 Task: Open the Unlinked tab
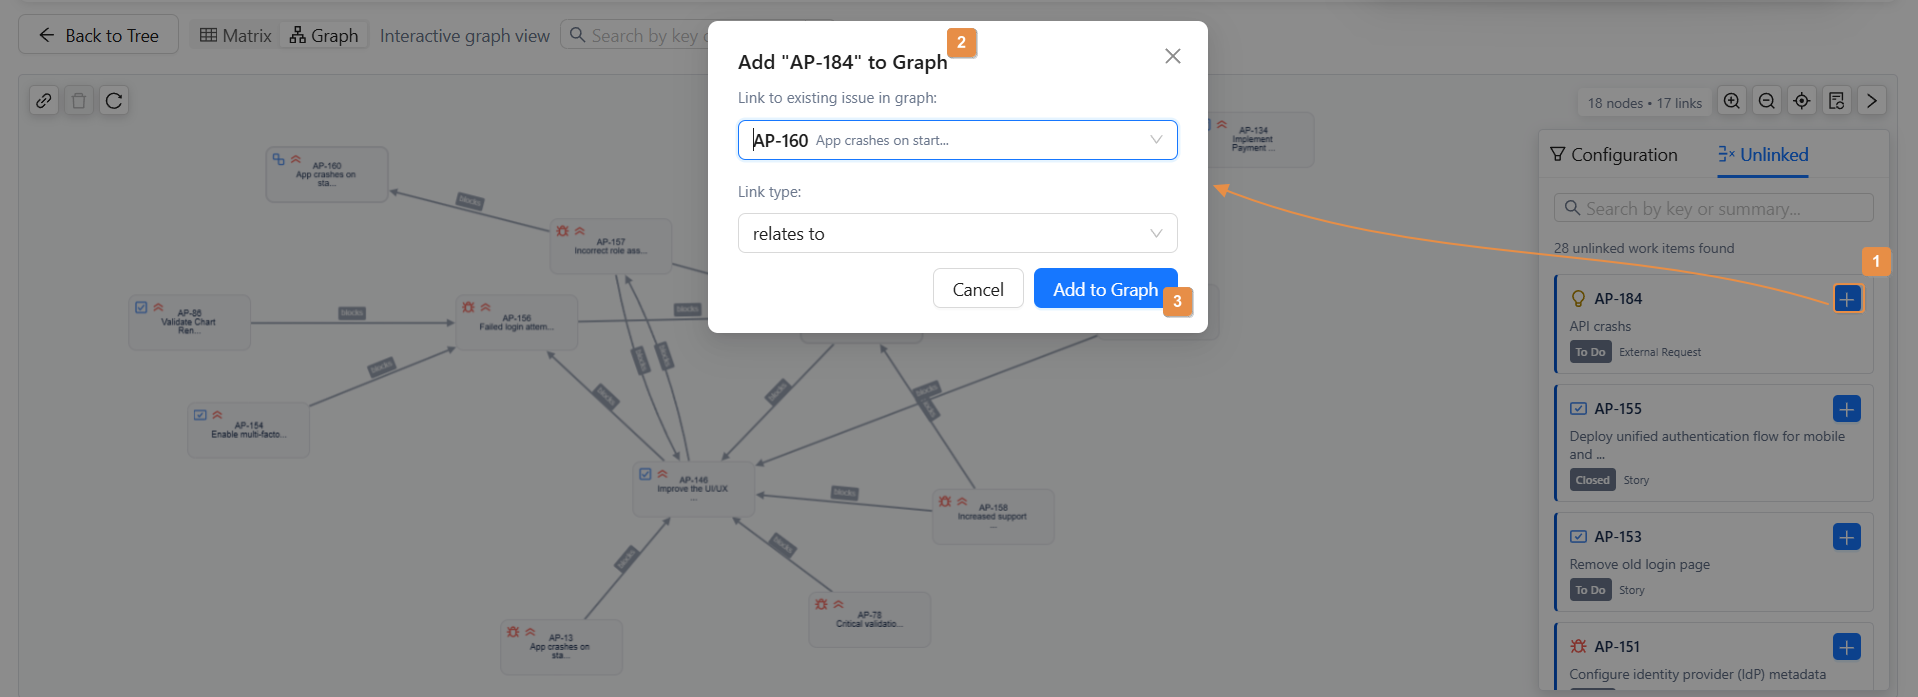[1763, 155]
